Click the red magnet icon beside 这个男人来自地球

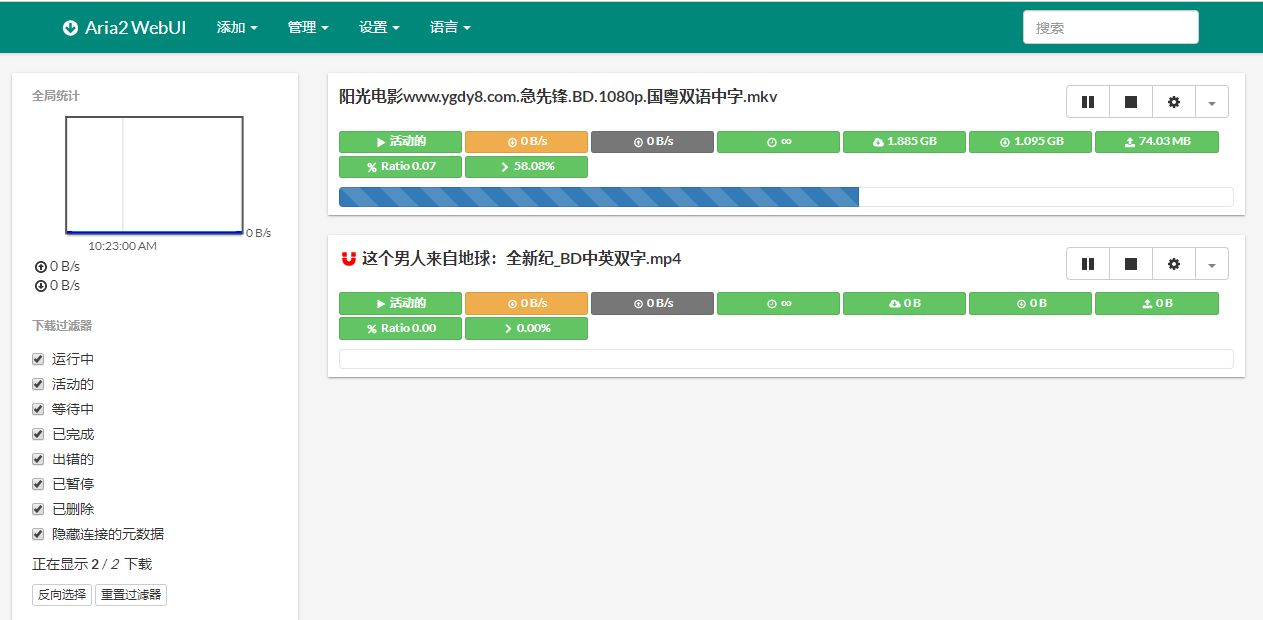pyautogui.click(x=348, y=258)
